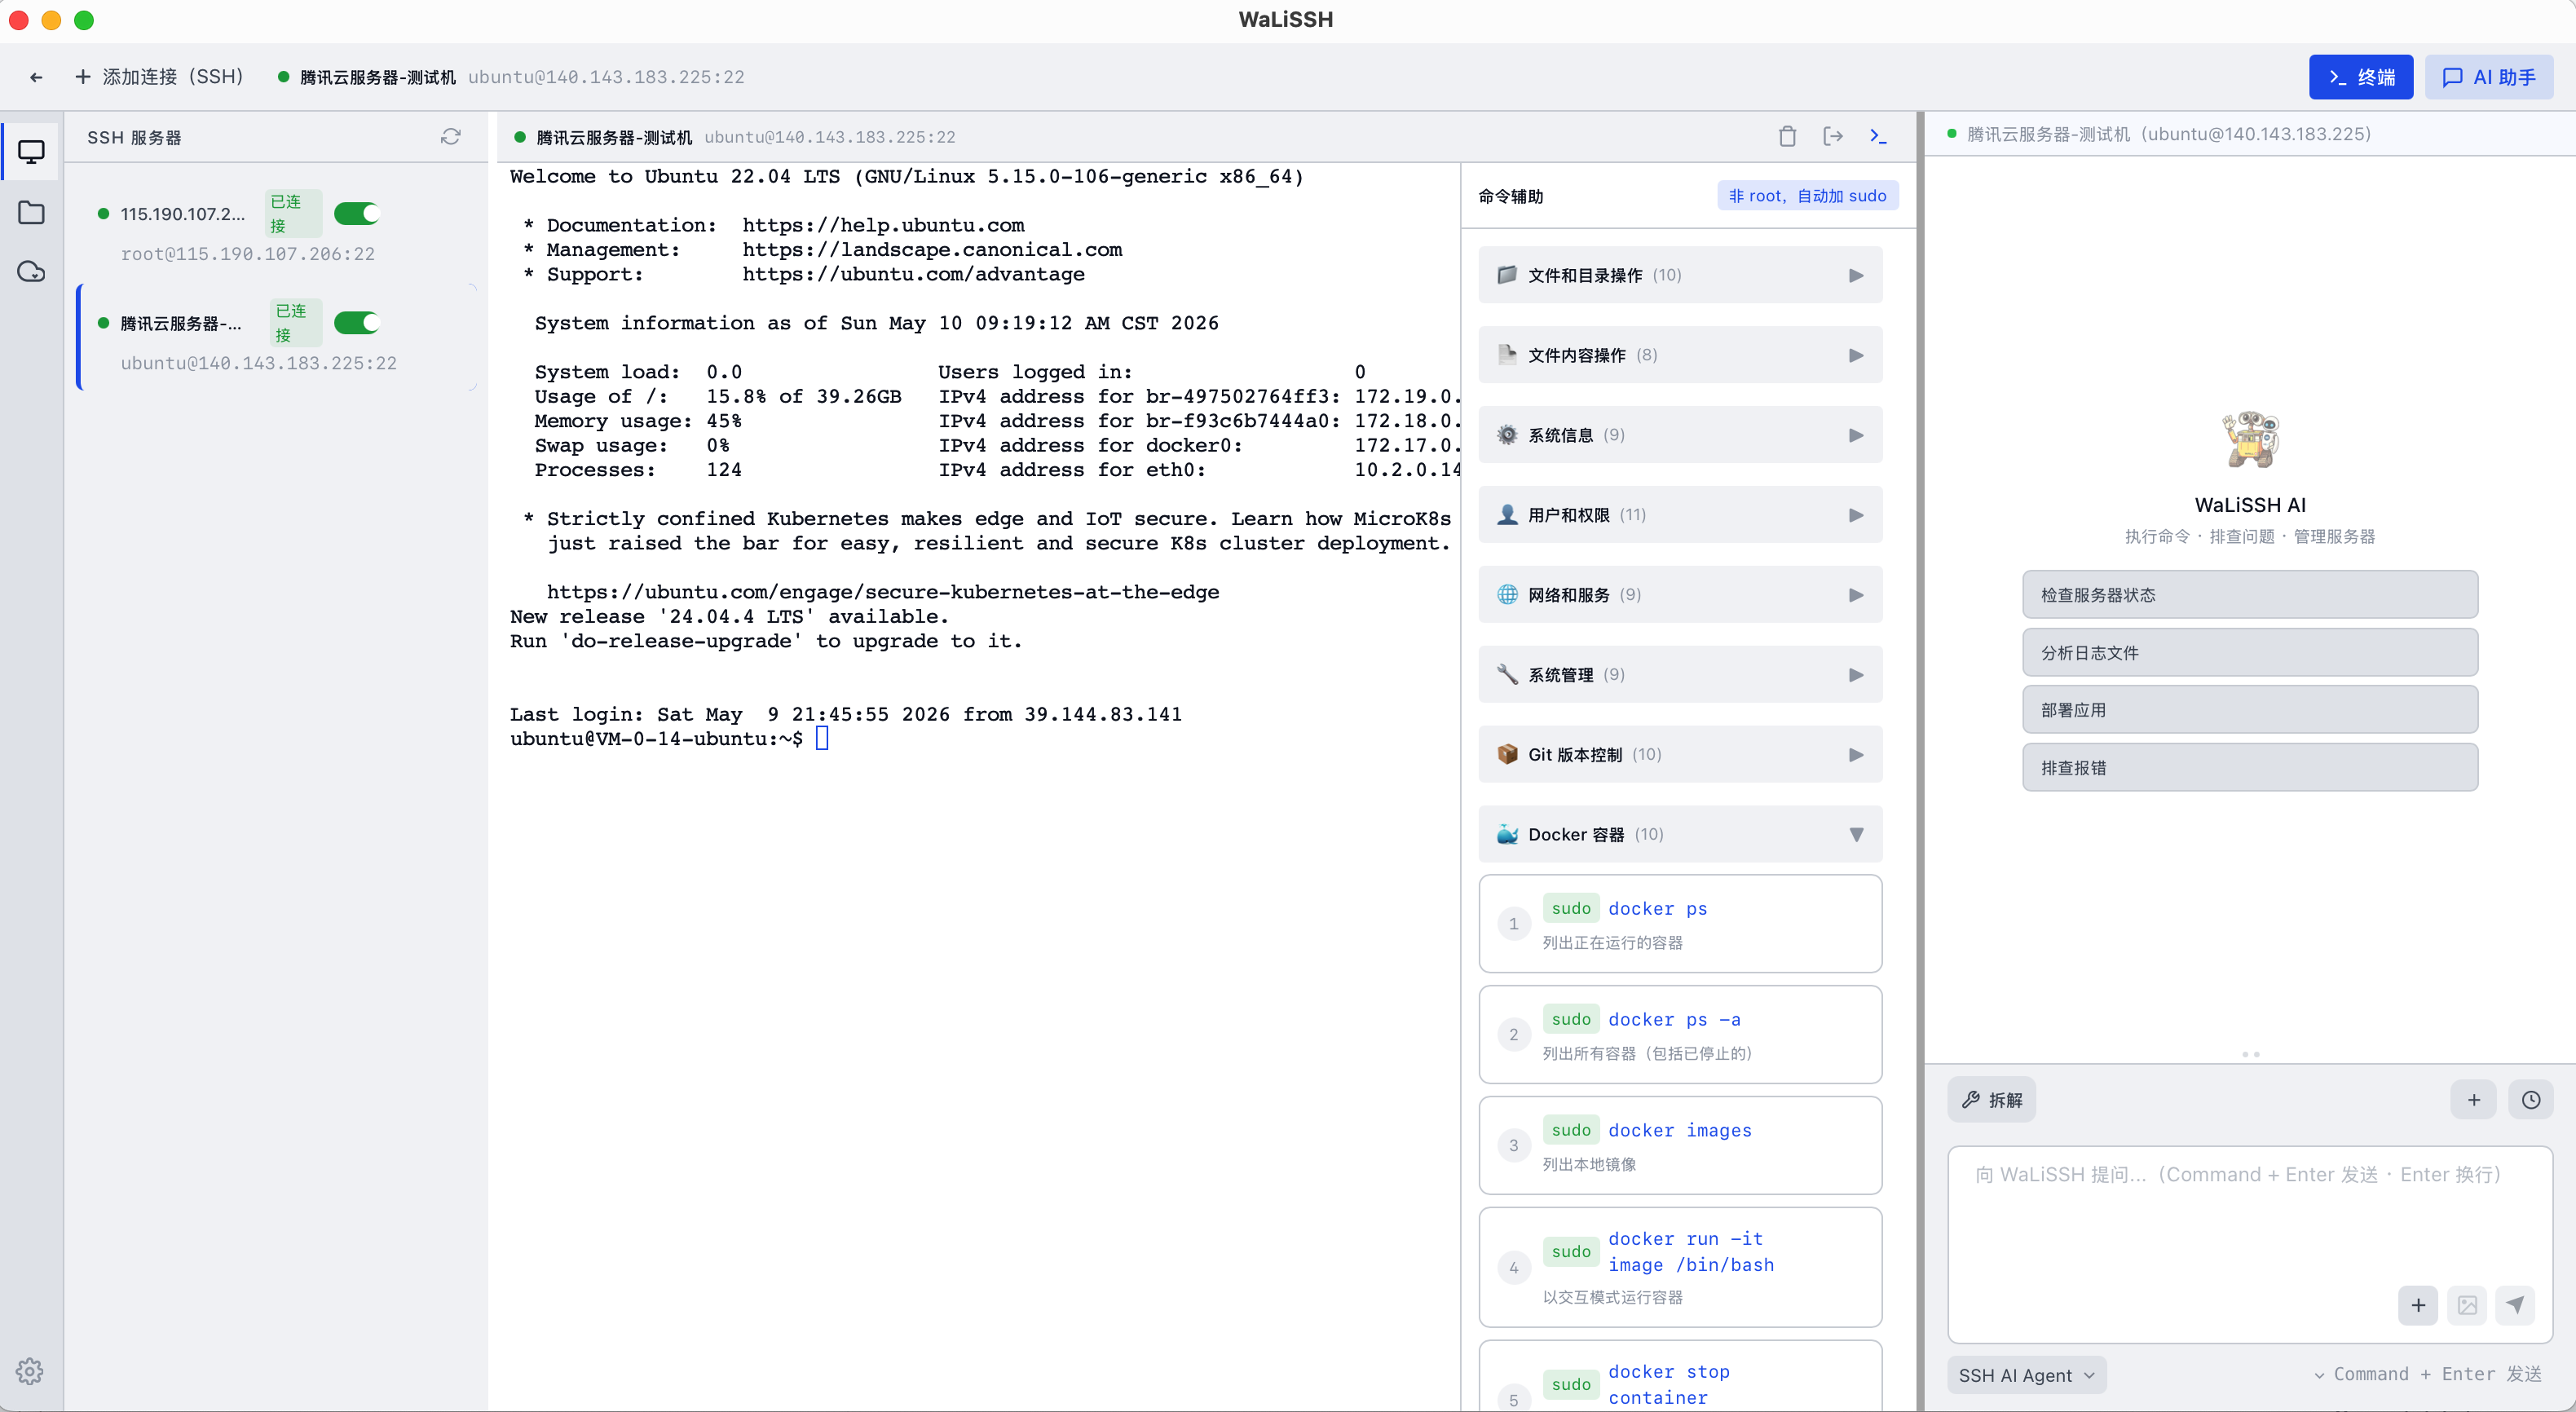
Task: Add attachment with plus icon in input
Action: pyautogui.click(x=2418, y=1305)
